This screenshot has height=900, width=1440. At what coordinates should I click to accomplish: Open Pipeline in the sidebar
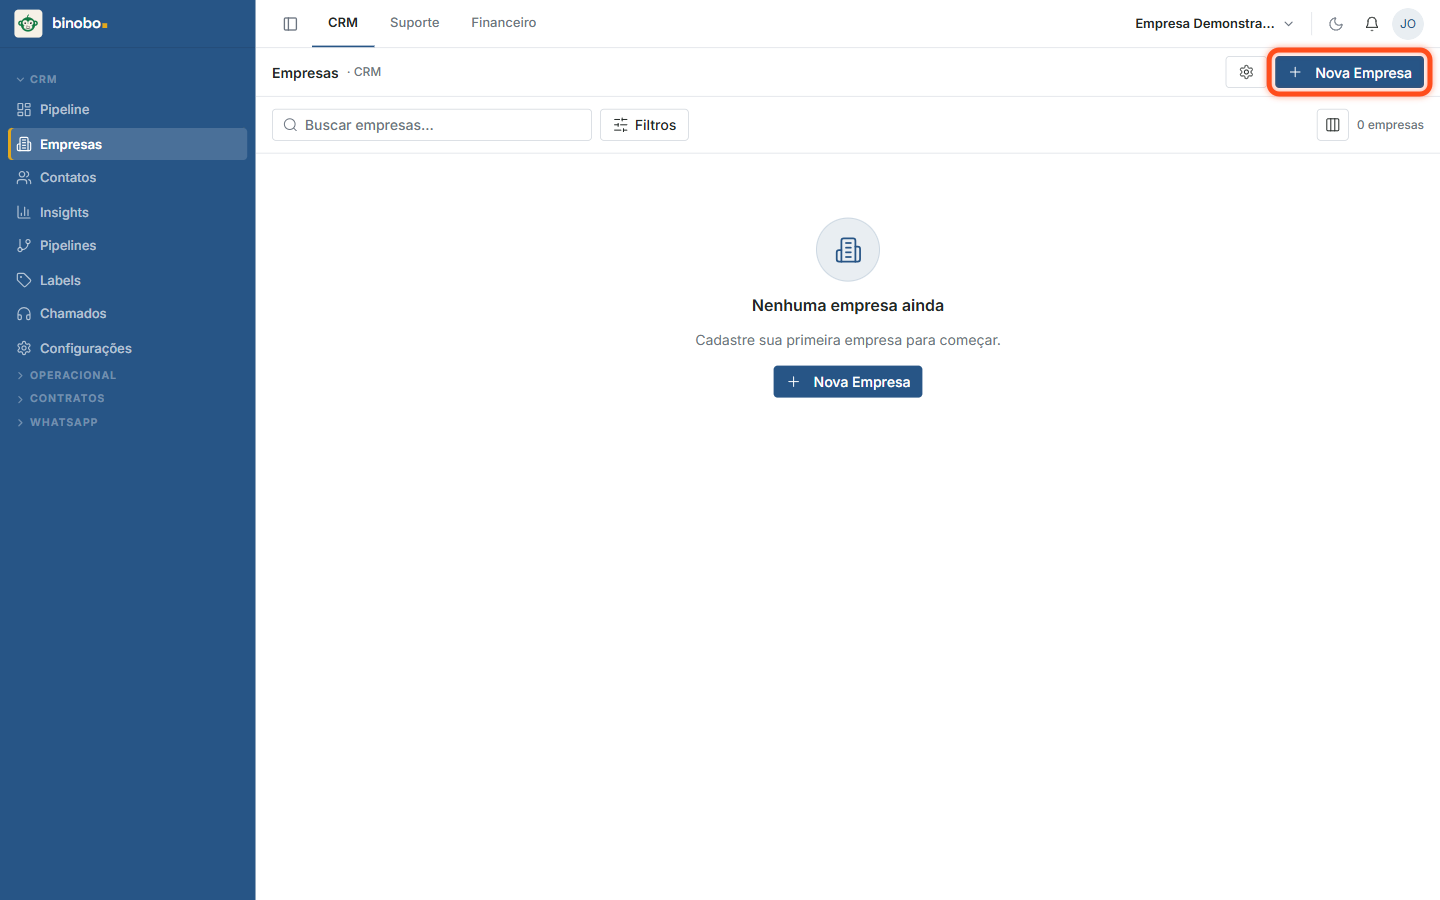point(128,109)
